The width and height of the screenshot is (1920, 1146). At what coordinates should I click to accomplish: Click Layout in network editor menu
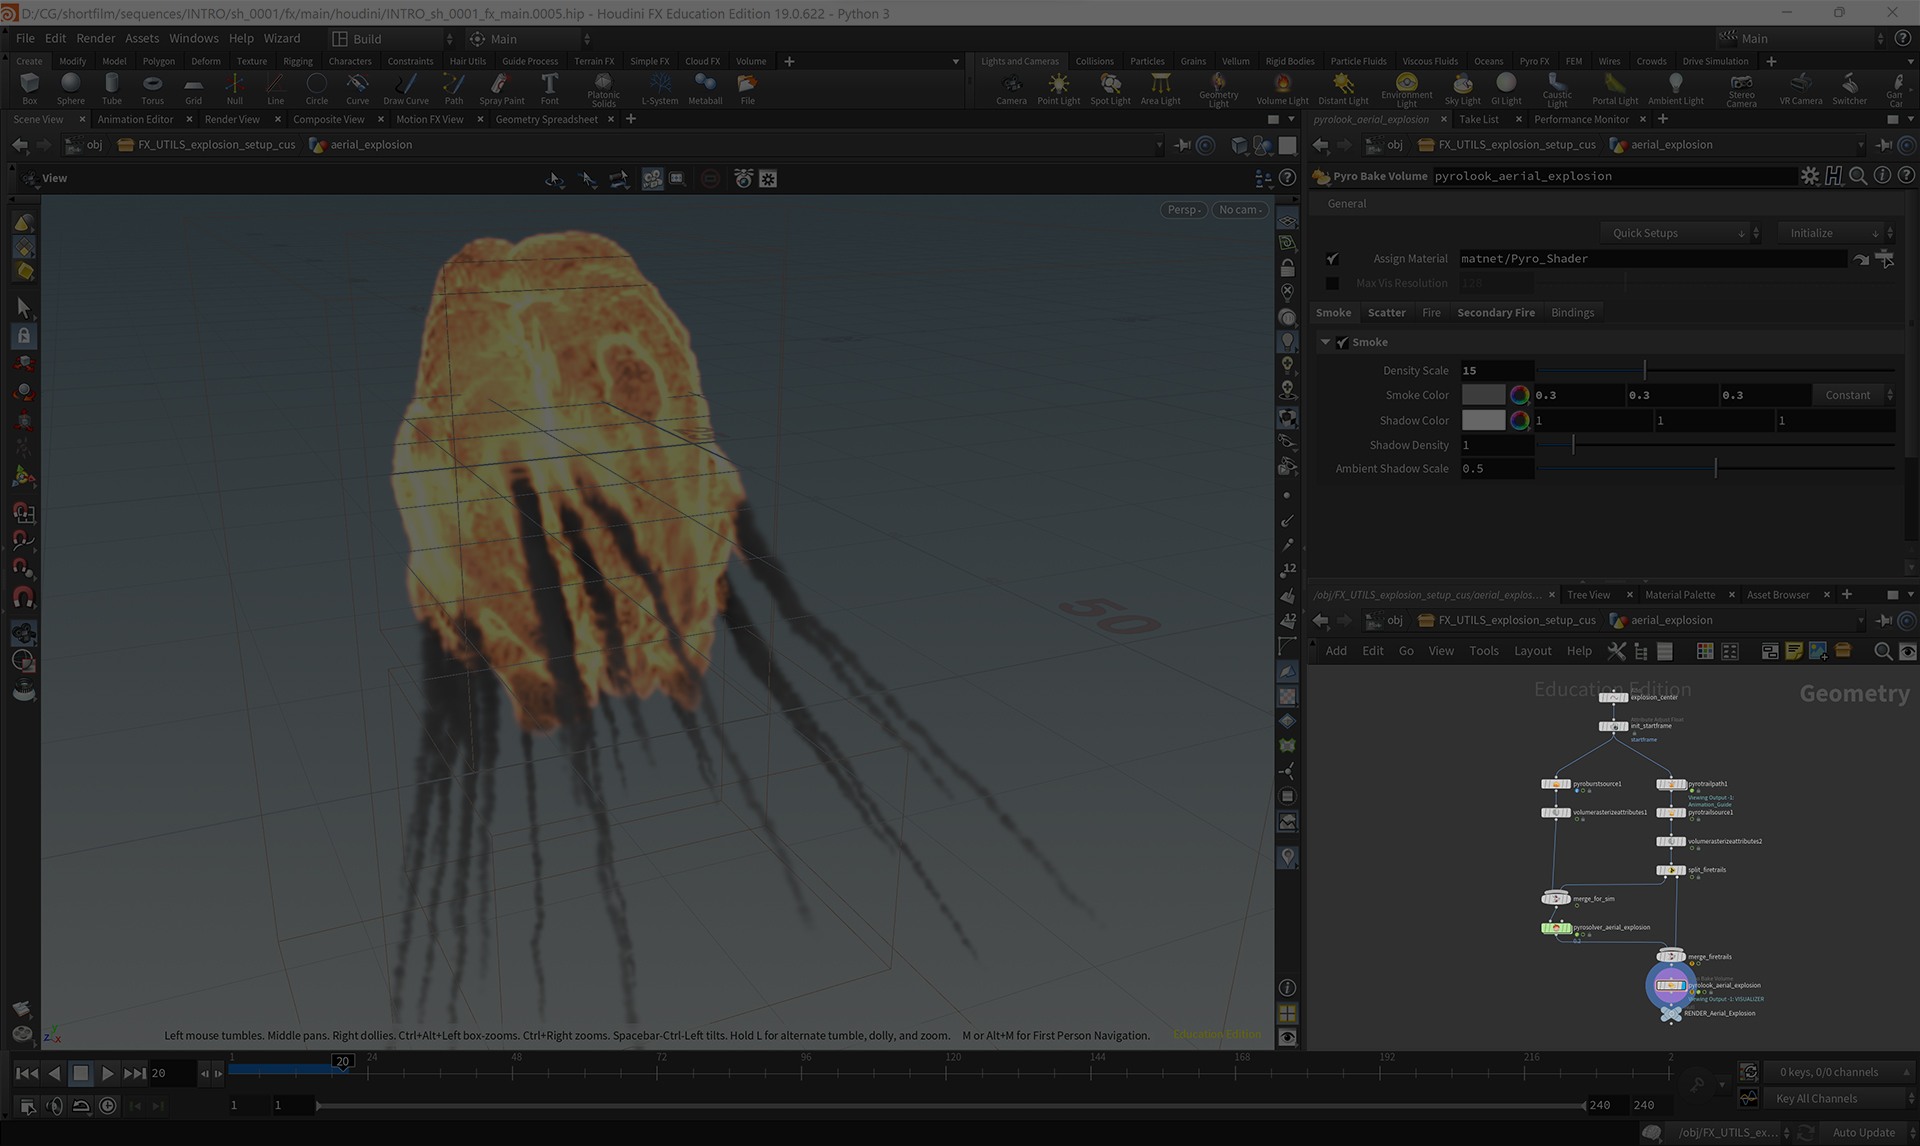pyautogui.click(x=1532, y=651)
